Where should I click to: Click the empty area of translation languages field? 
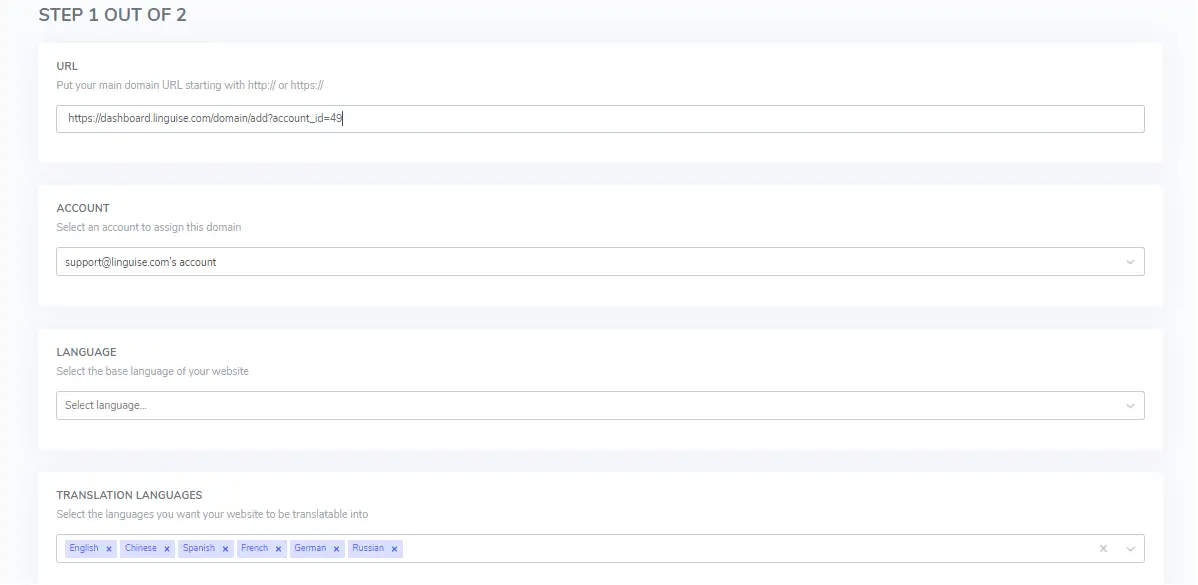749,548
